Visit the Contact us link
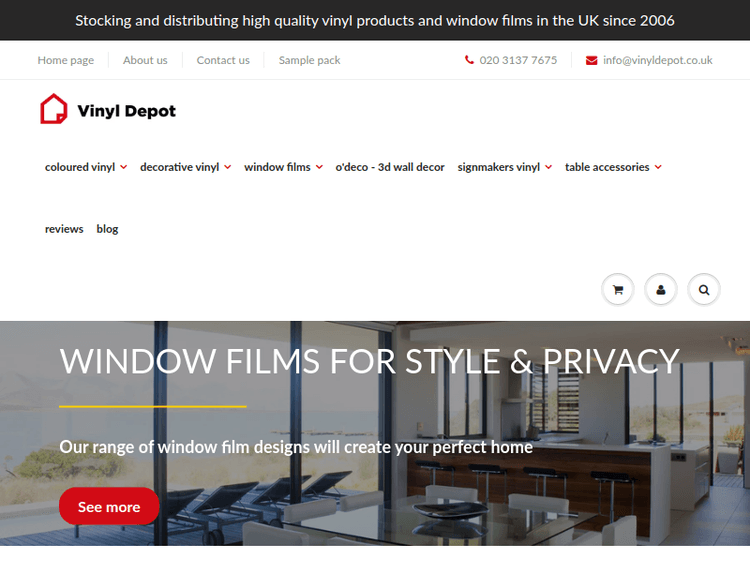This screenshot has width=750, height=563. 223,60
